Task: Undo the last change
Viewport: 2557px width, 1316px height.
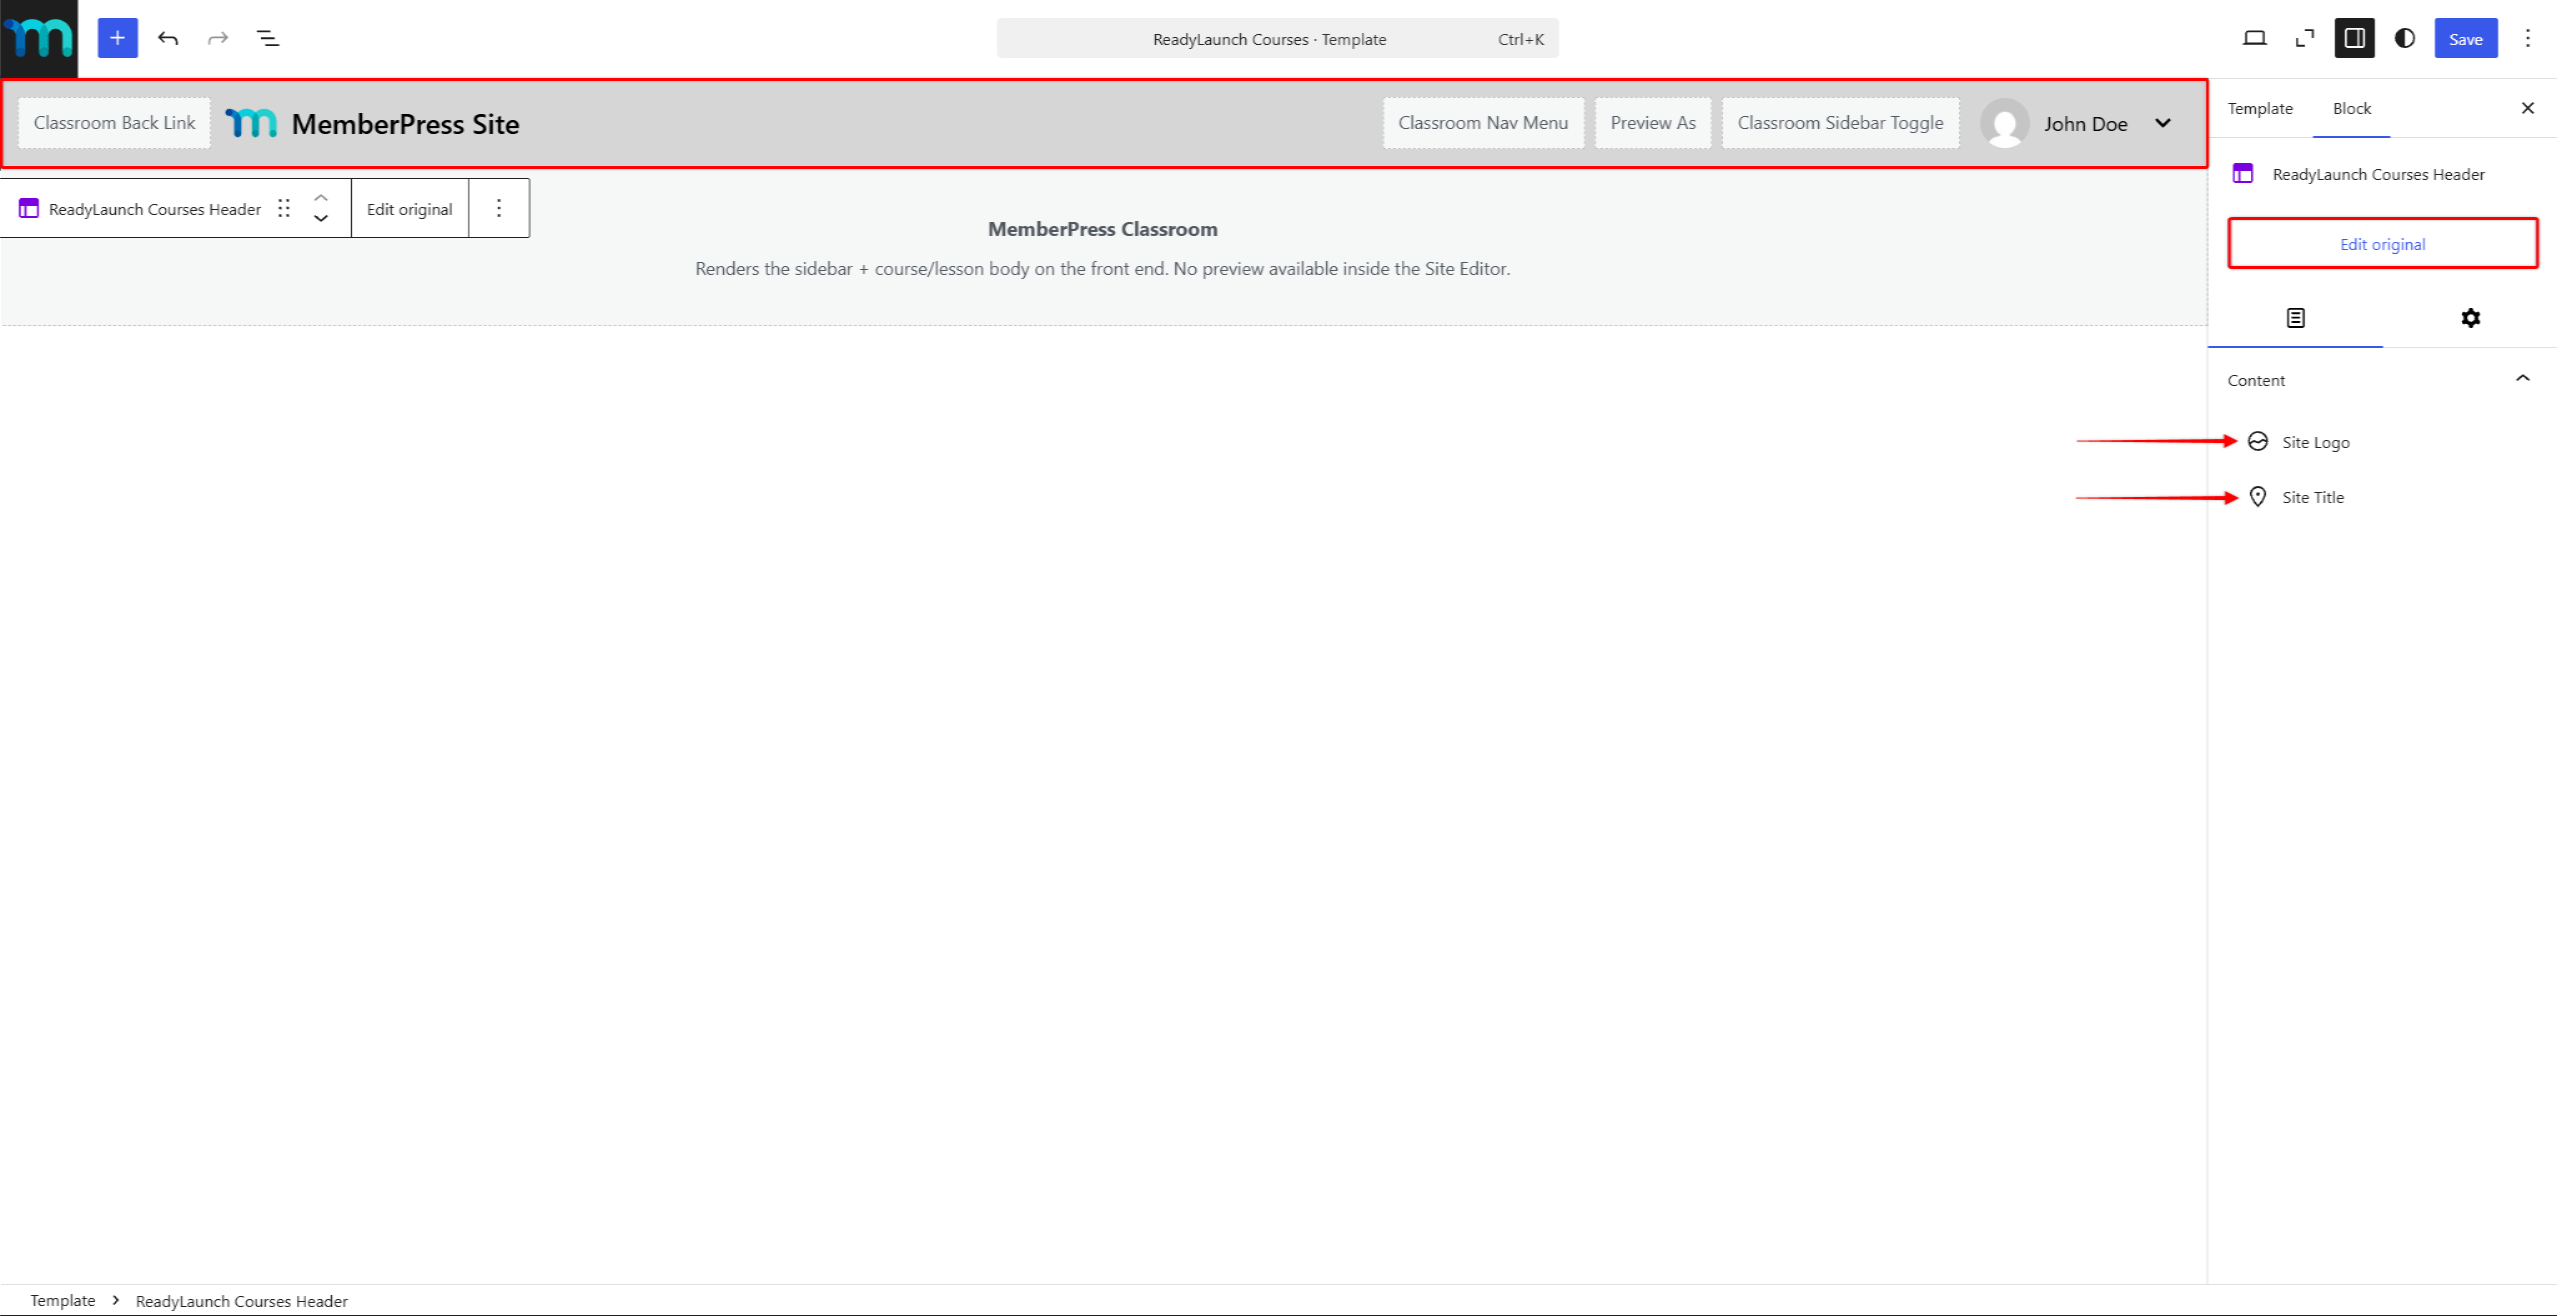Action: coord(168,38)
